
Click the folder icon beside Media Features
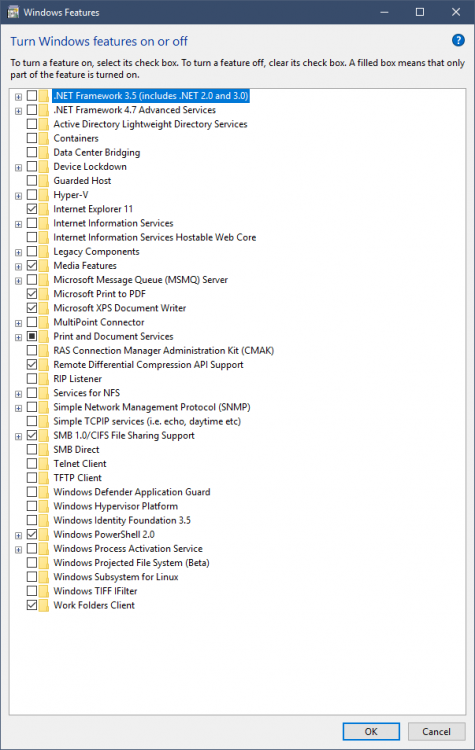(x=44, y=265)
